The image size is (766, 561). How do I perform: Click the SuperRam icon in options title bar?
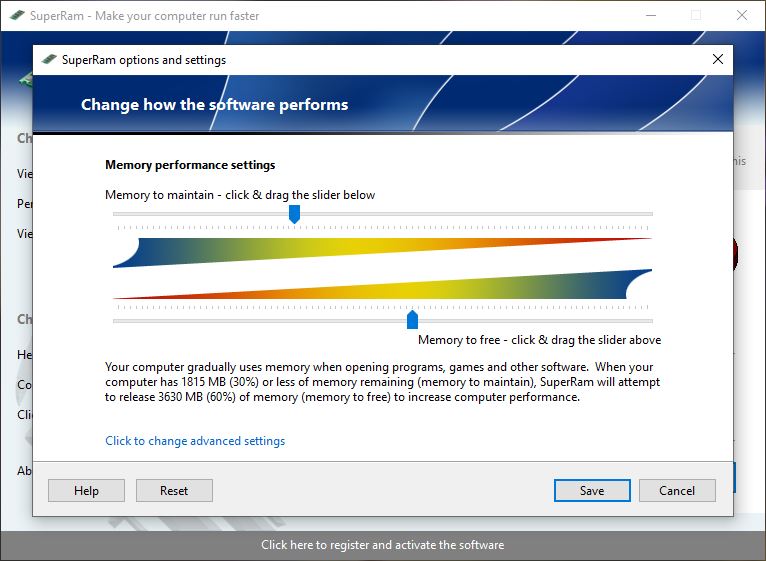(x=49, y=60)
